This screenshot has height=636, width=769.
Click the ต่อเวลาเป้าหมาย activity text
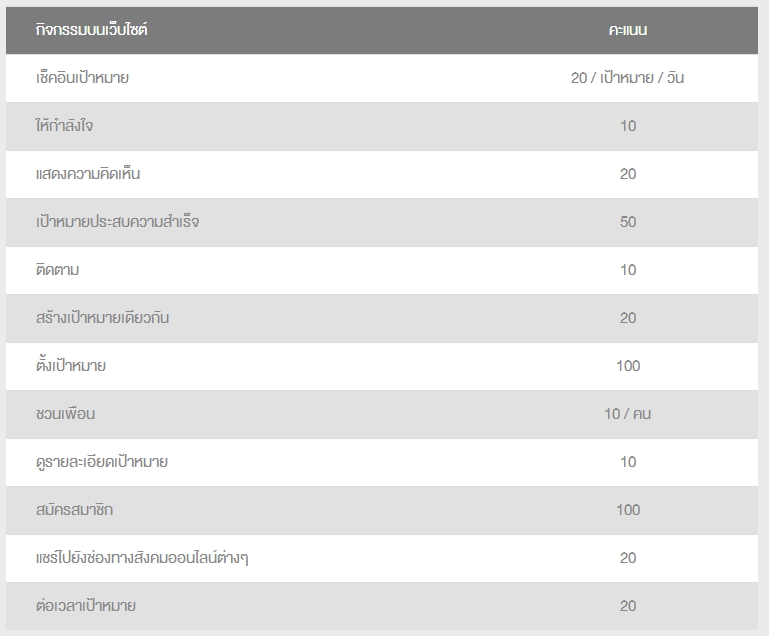[85, 606]
